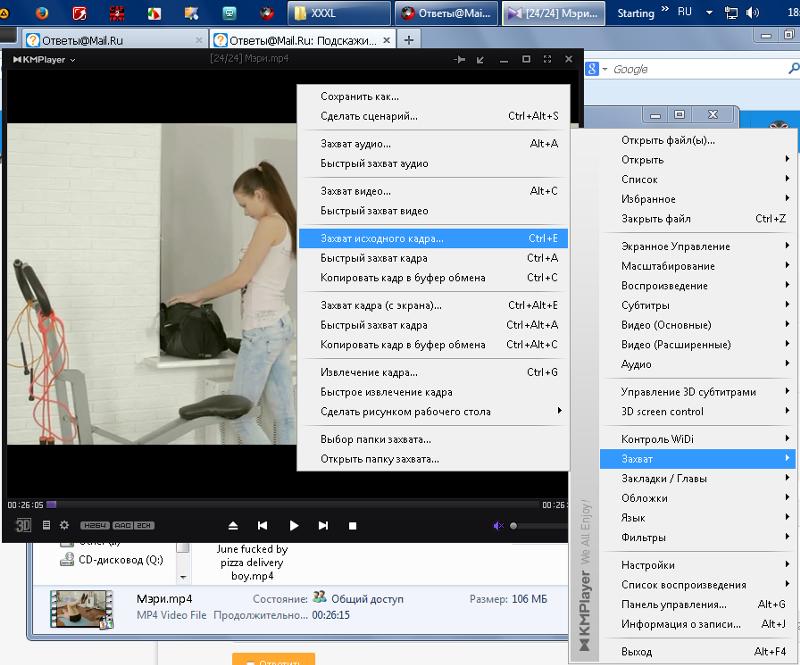Open Firefox from the taskbar
800x665 pixels.
42,13
